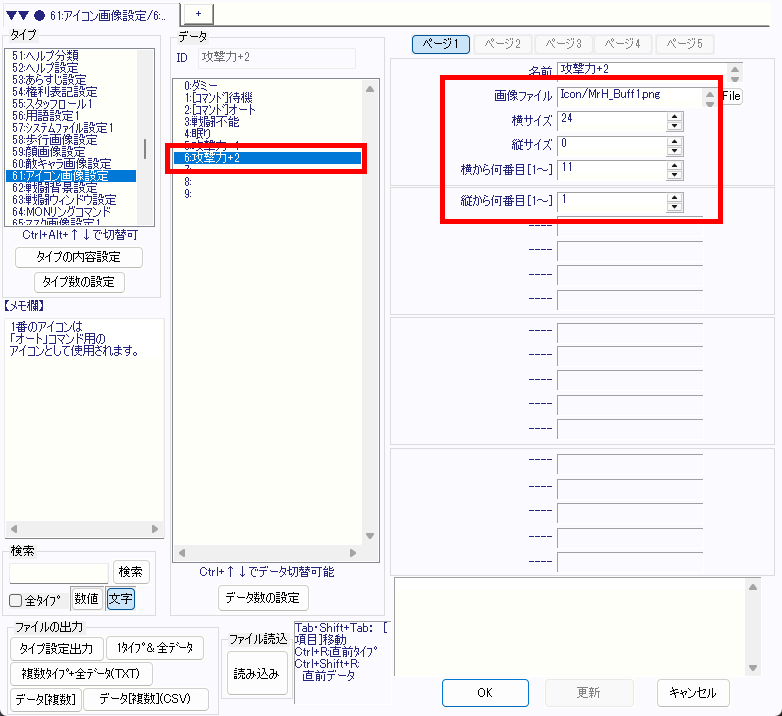
Task: Select type 60:敵キャラ画像設定 in list
Action: 61,164
